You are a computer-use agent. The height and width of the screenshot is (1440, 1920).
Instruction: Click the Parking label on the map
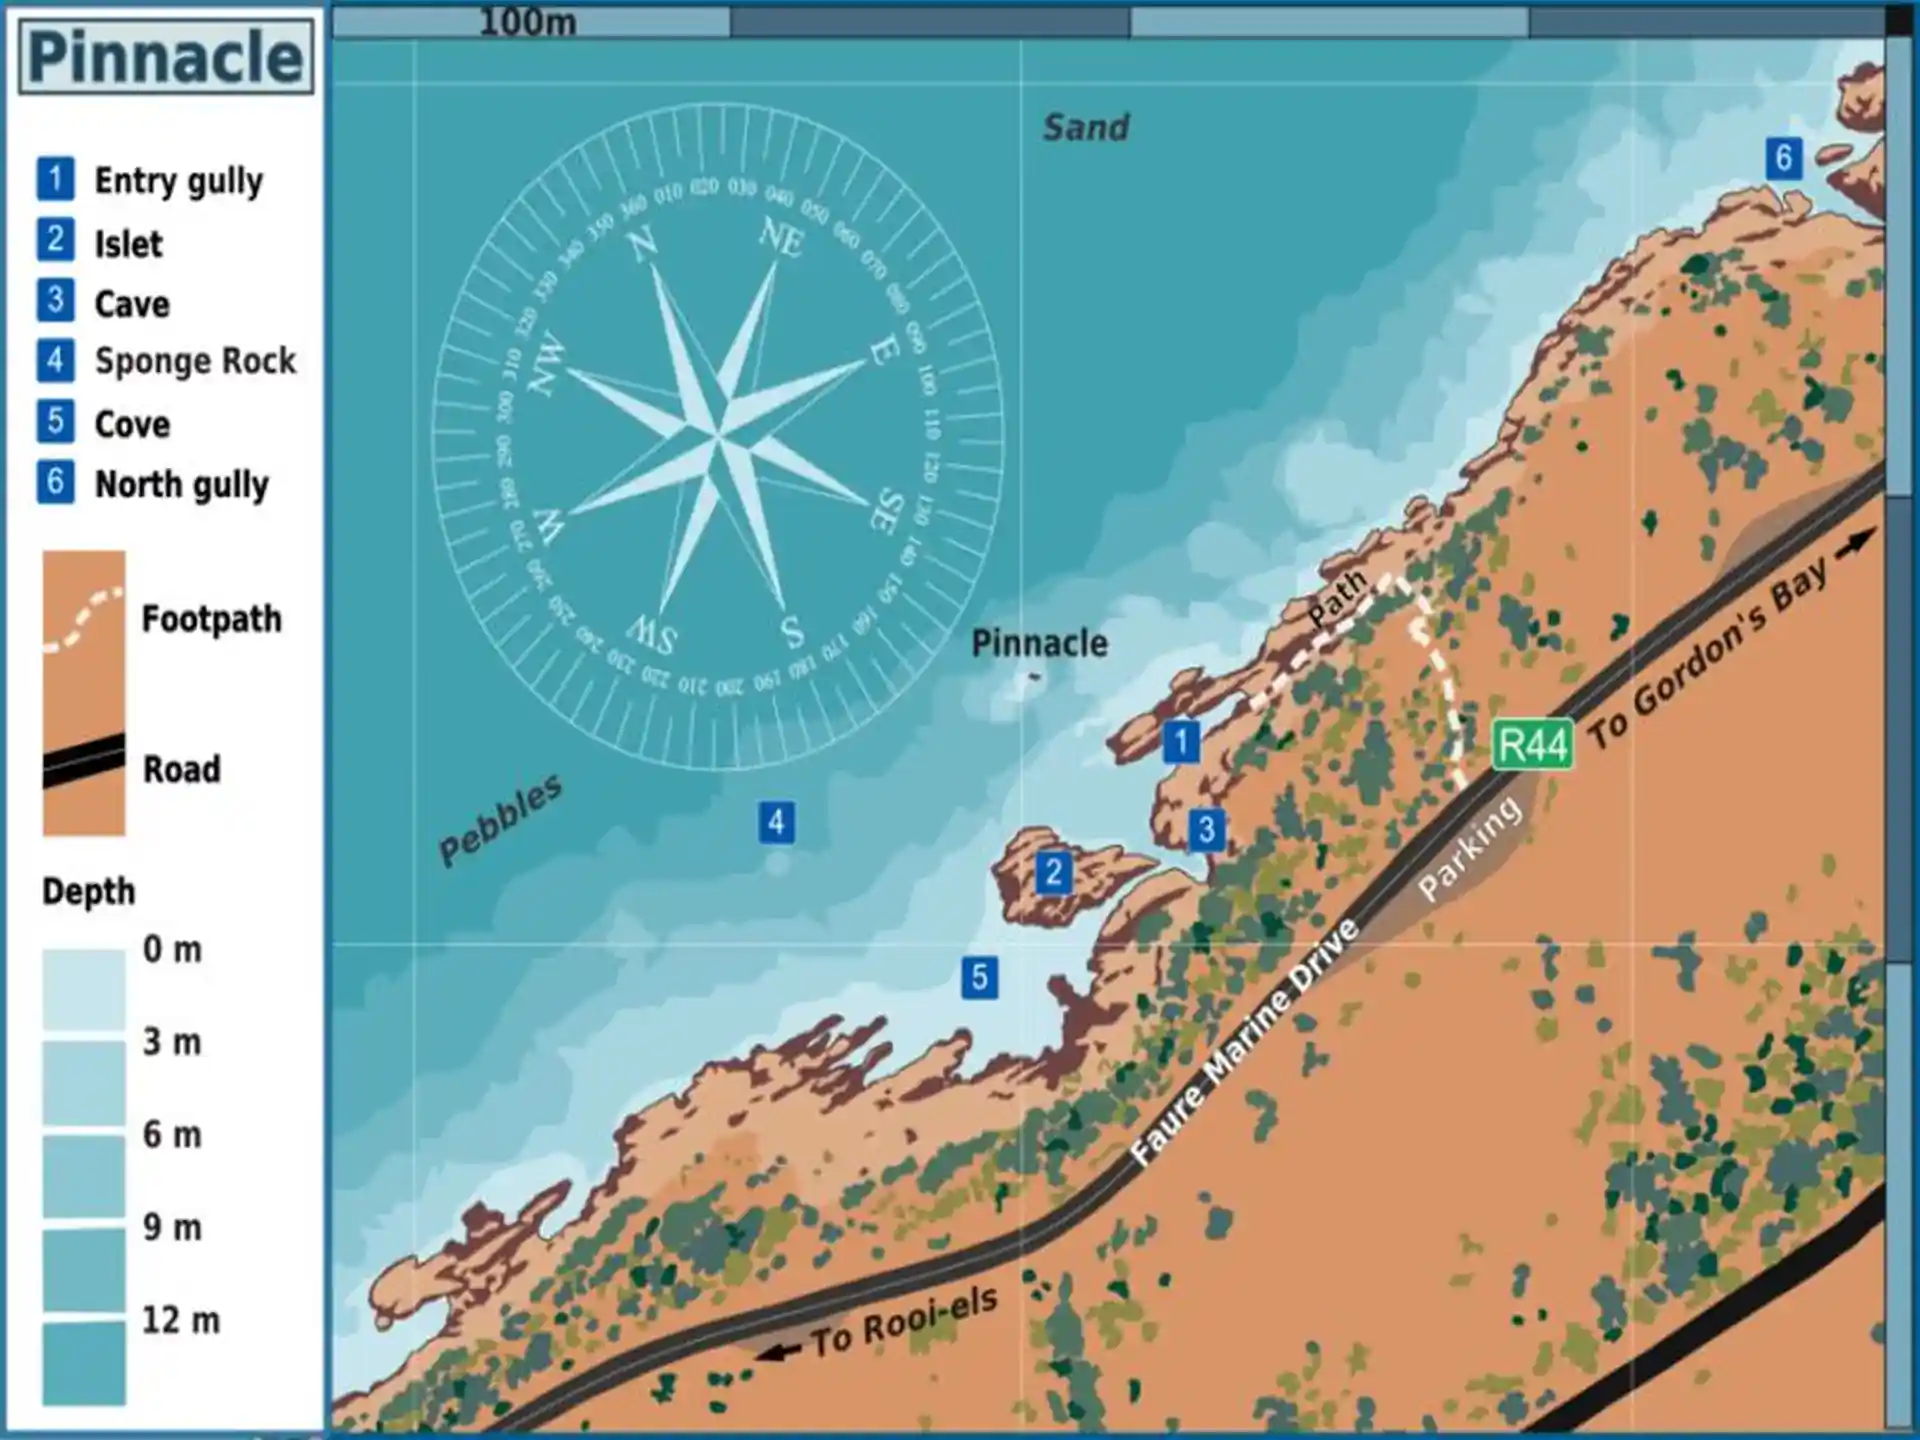point(1470,849)
